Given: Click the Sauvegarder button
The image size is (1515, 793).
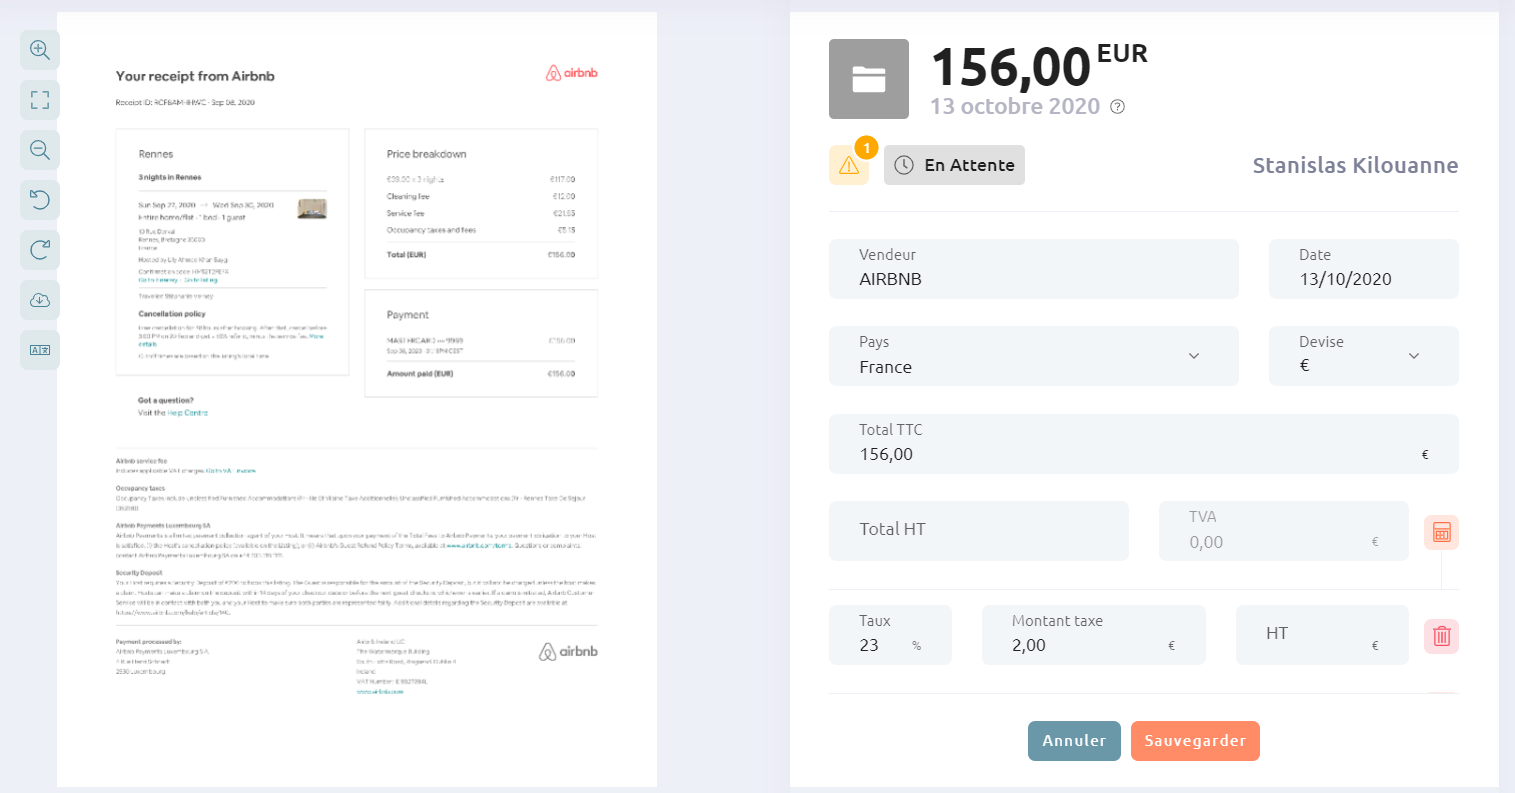Looking at the screenshot, I should click(1195, 741).
